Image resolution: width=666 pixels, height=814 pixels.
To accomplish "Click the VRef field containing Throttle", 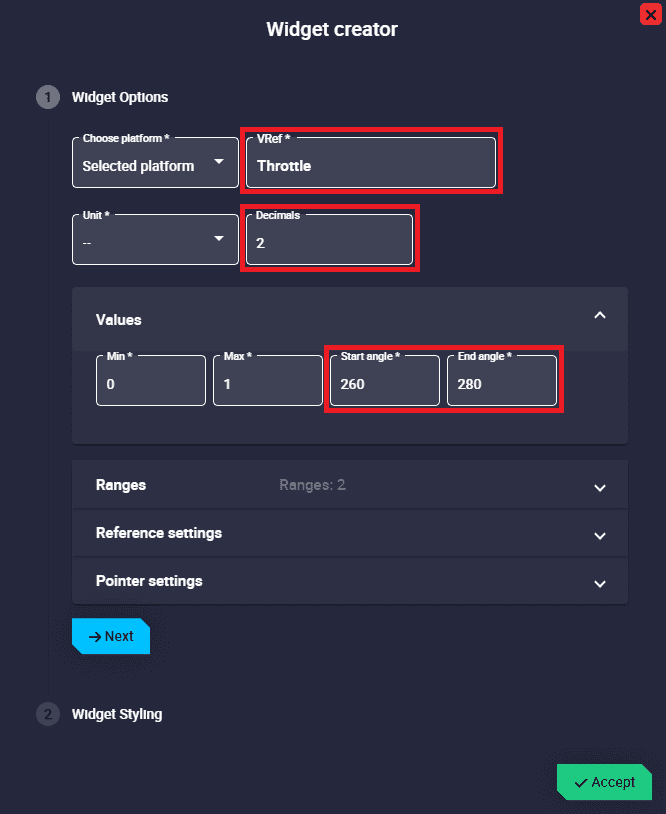I will coord(371,162).
